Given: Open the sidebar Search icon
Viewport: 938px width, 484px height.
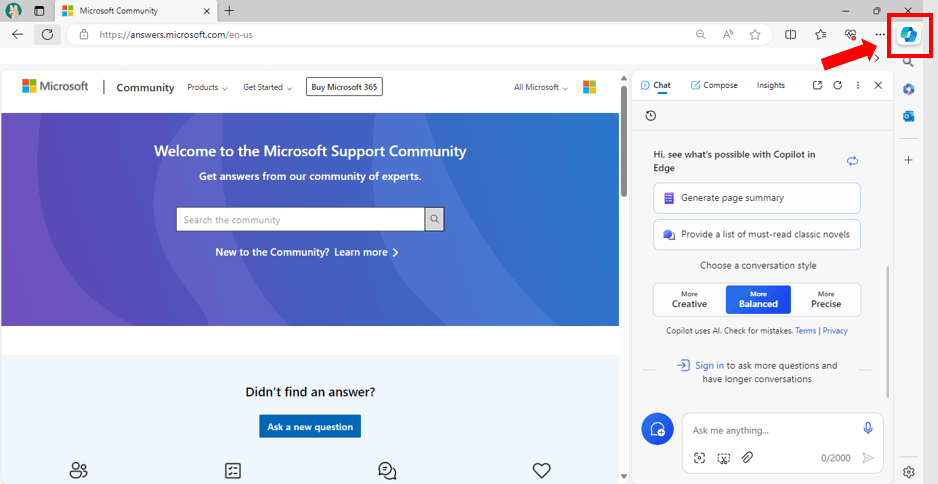Looking at the screenshot, I should tap(908, 62).
